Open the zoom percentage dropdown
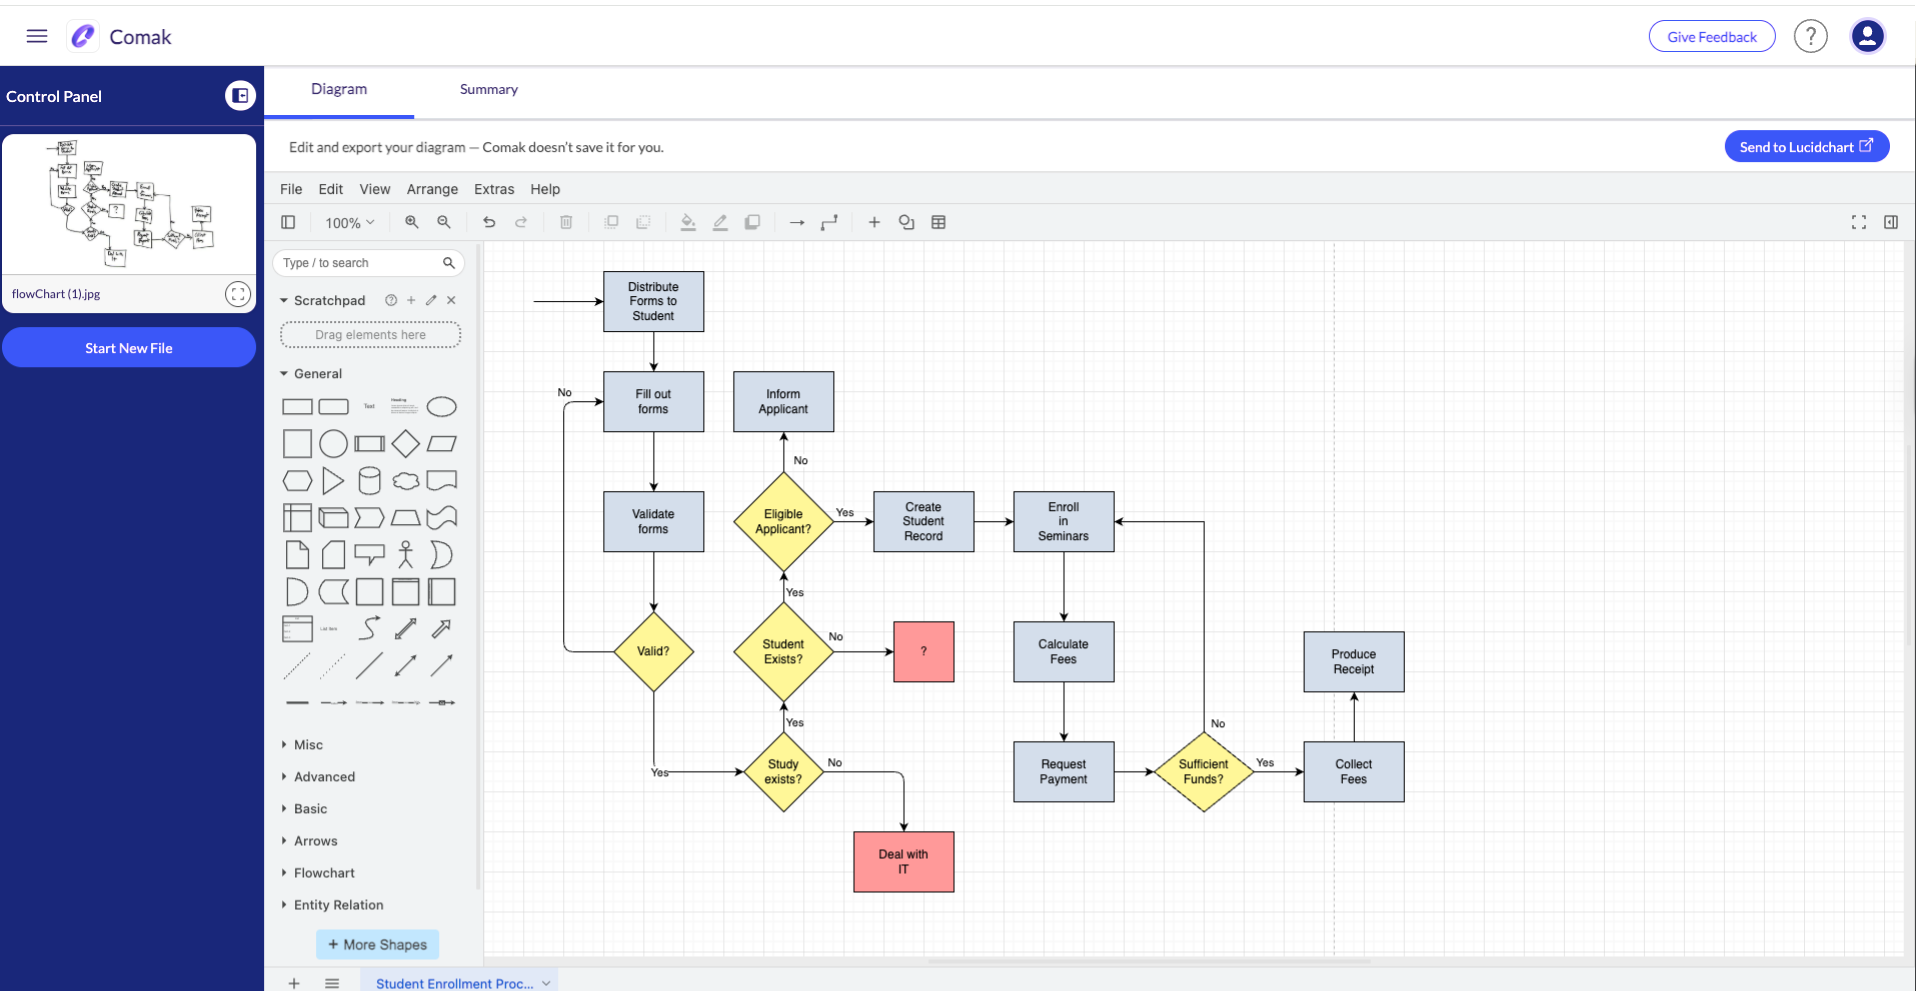1916x991 pixels. (349, 222)
